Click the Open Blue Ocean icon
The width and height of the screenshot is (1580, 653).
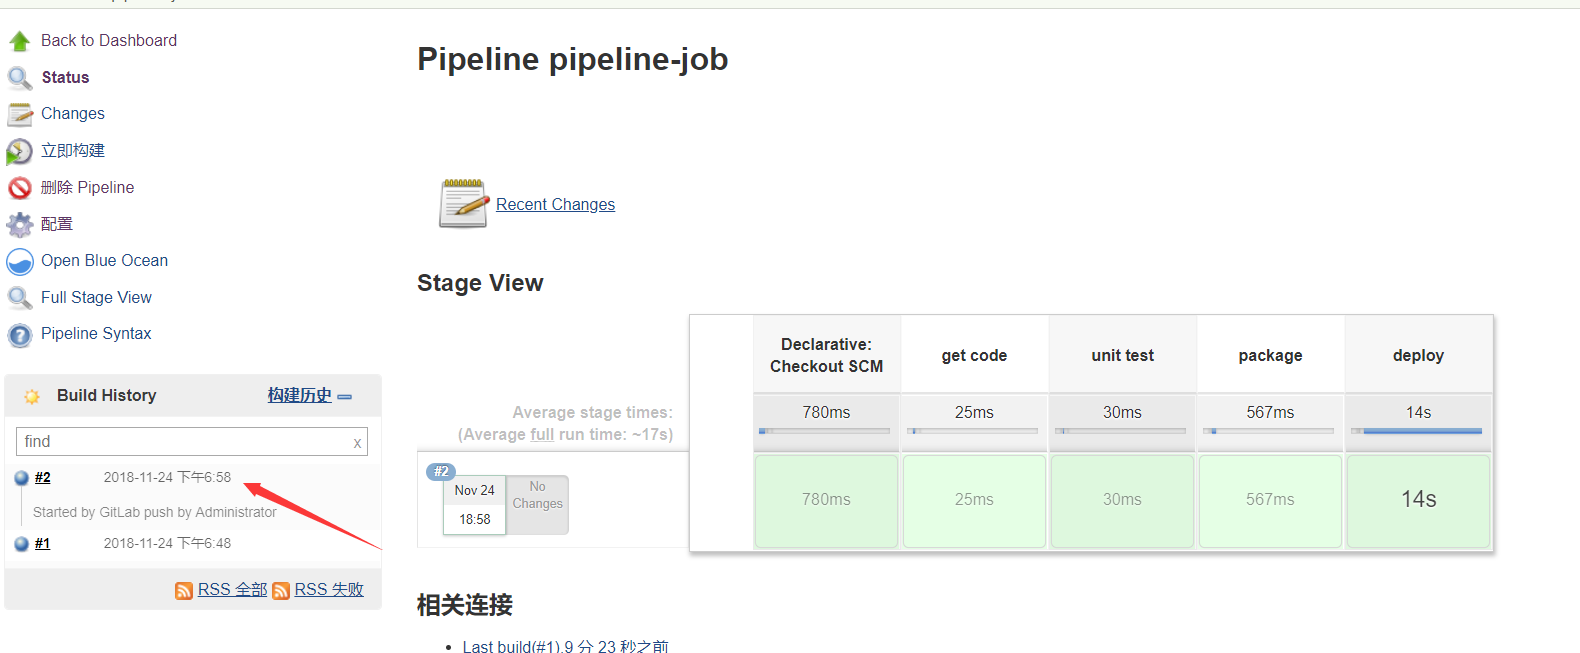tap(20, 261)
